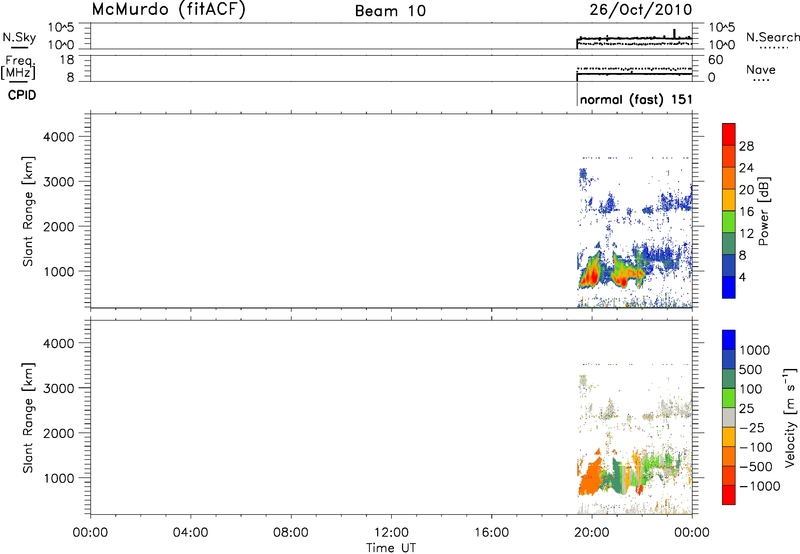
Task: Click the grey -25 to 25 velocity swatch
Action: coord(729,417)
